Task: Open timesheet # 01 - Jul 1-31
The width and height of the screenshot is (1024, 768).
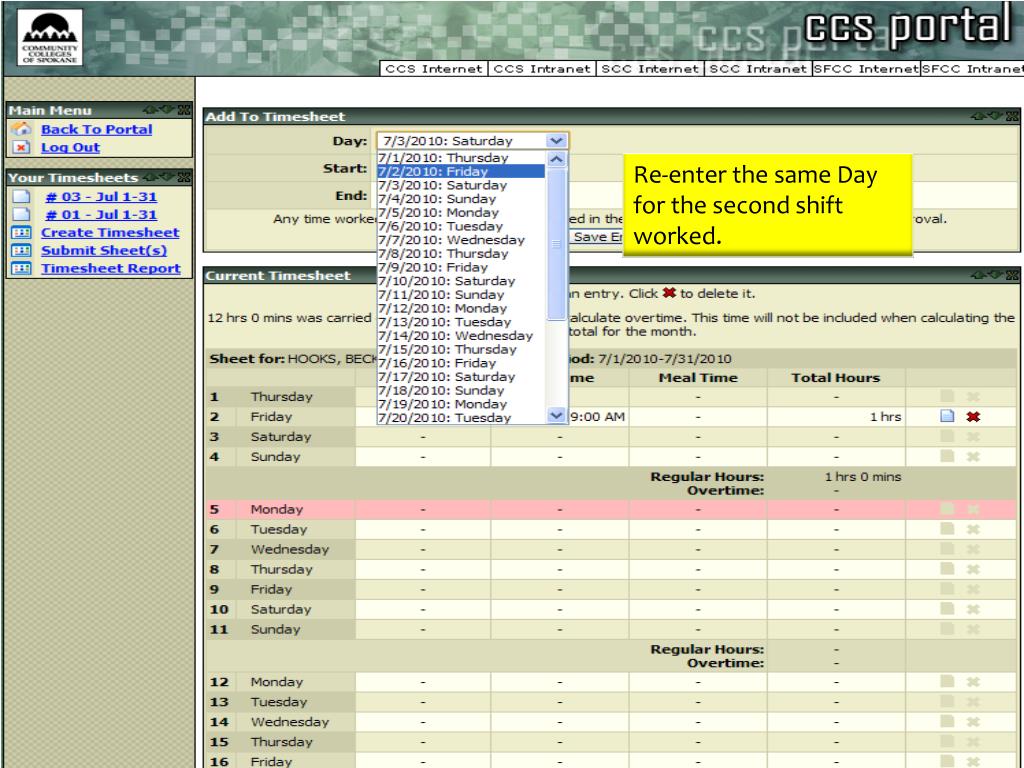Action: (101, 214)
